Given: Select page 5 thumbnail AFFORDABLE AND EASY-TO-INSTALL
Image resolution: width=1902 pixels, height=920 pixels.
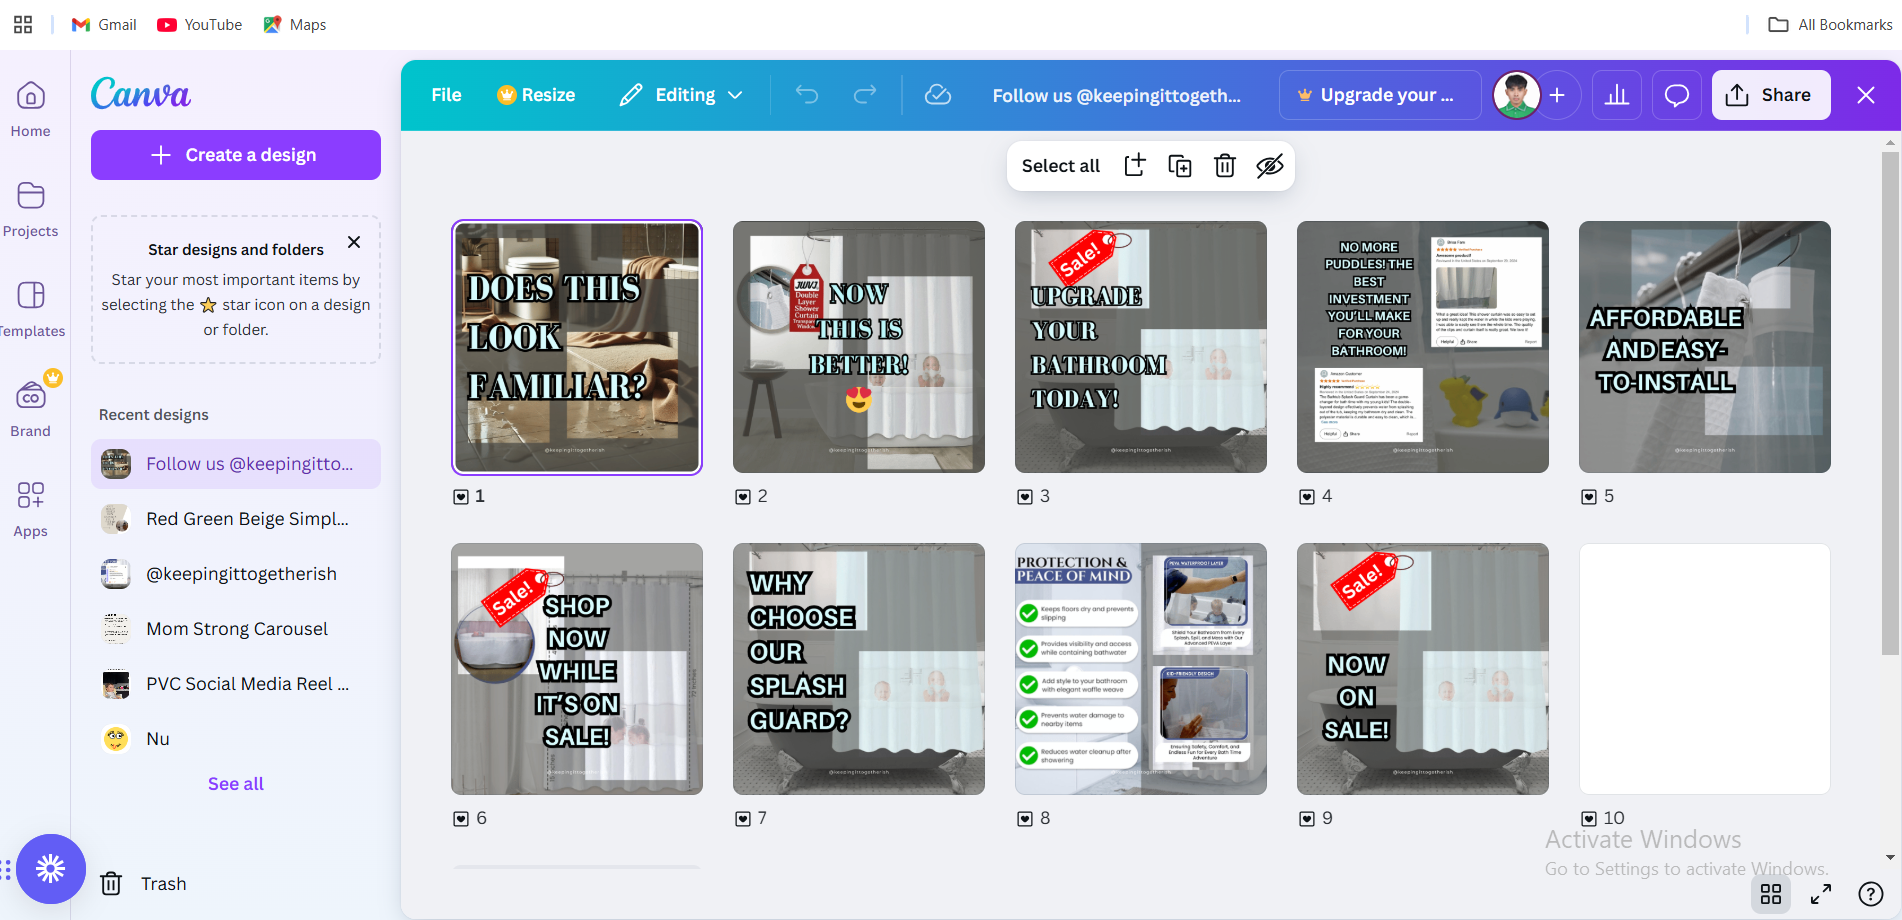Looking at the screenshot, I should click(x=1705, y=347).
